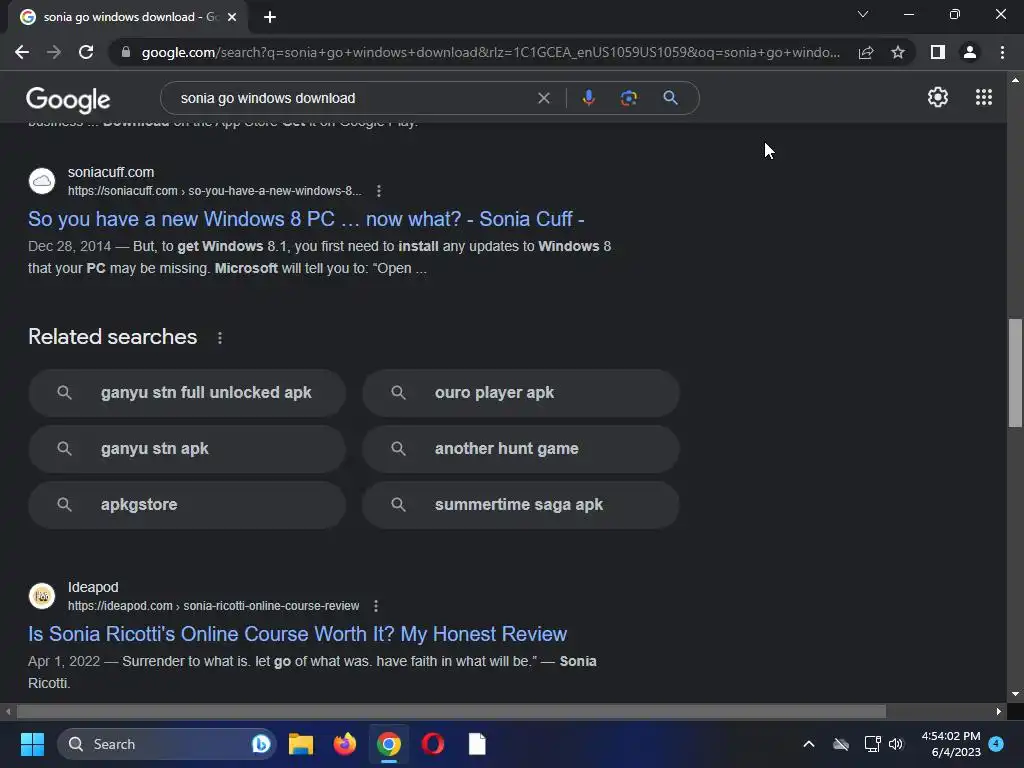
Task: Submit search with the magnifier icon
Action: pyautogui.click(x=670, y=98)
